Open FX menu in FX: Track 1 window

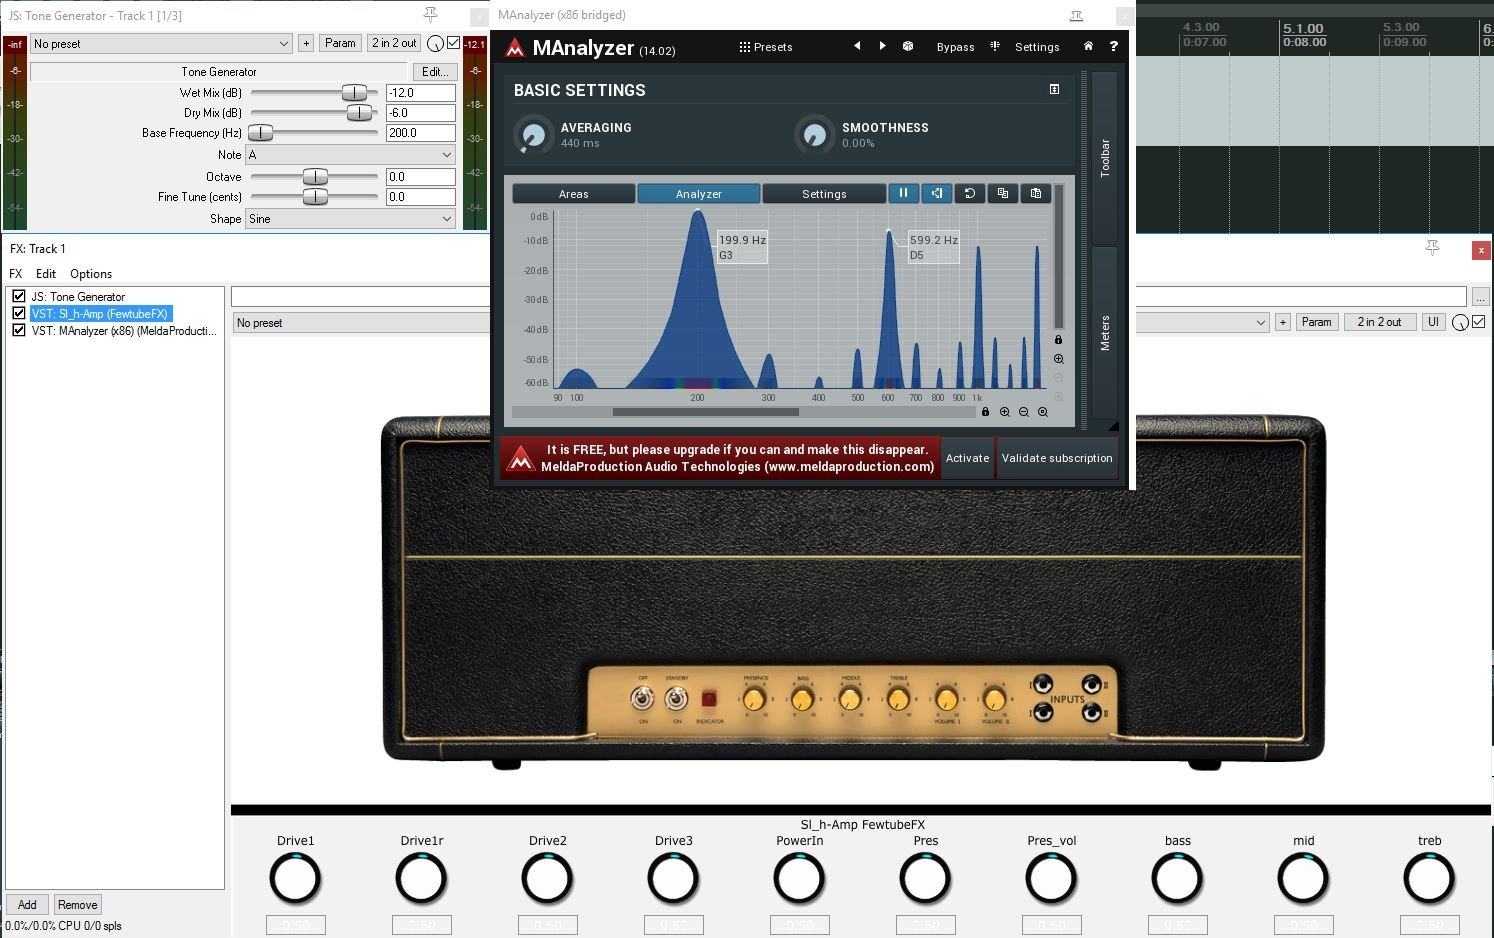click(x=15, y=274)
